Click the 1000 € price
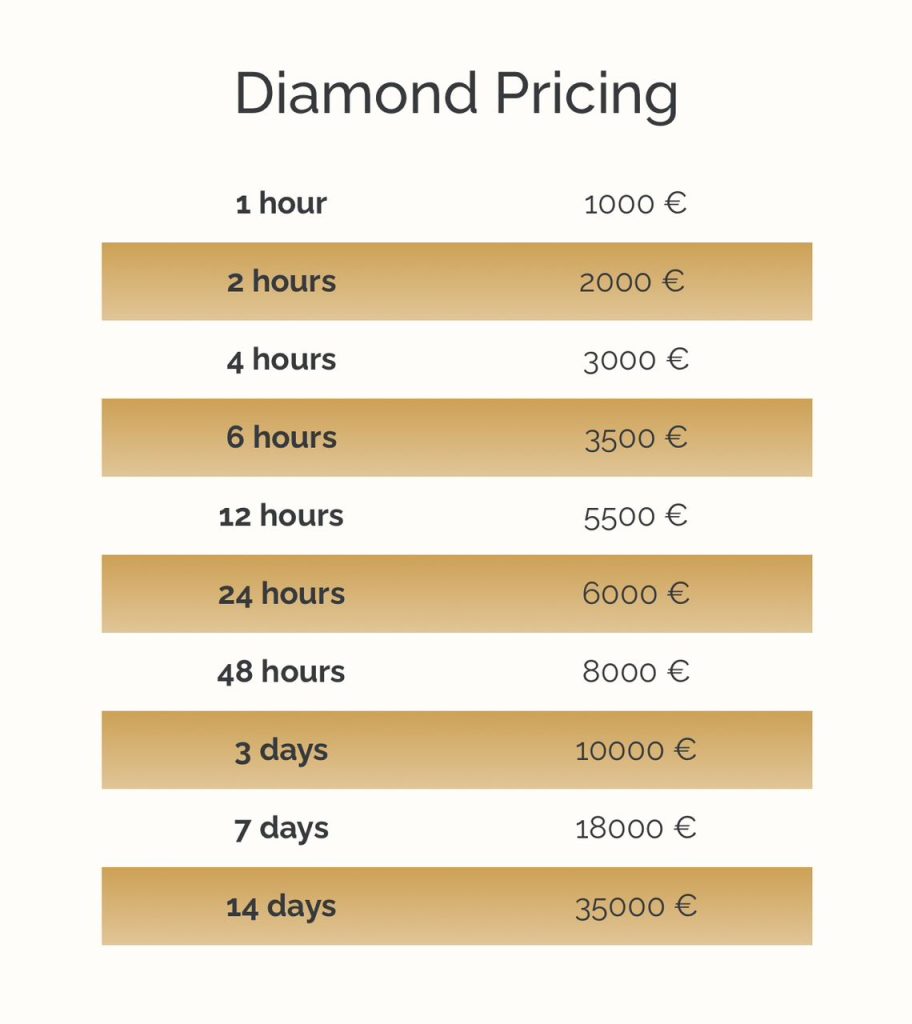The height and width of the screenshot is (1024, 912). click(x=635, y=204)
